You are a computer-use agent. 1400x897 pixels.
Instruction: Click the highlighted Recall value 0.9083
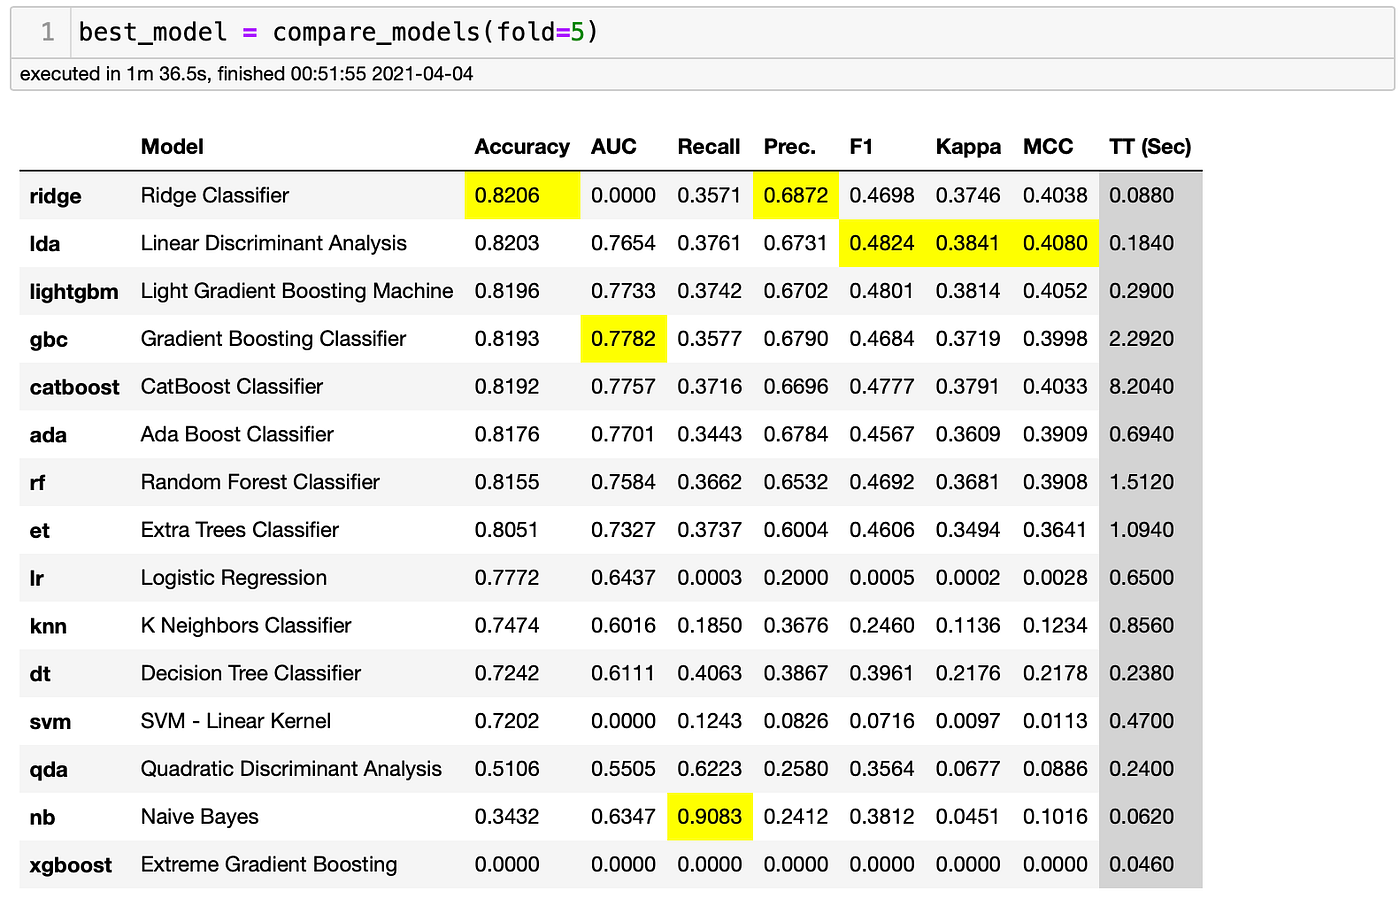coord(710,817)
